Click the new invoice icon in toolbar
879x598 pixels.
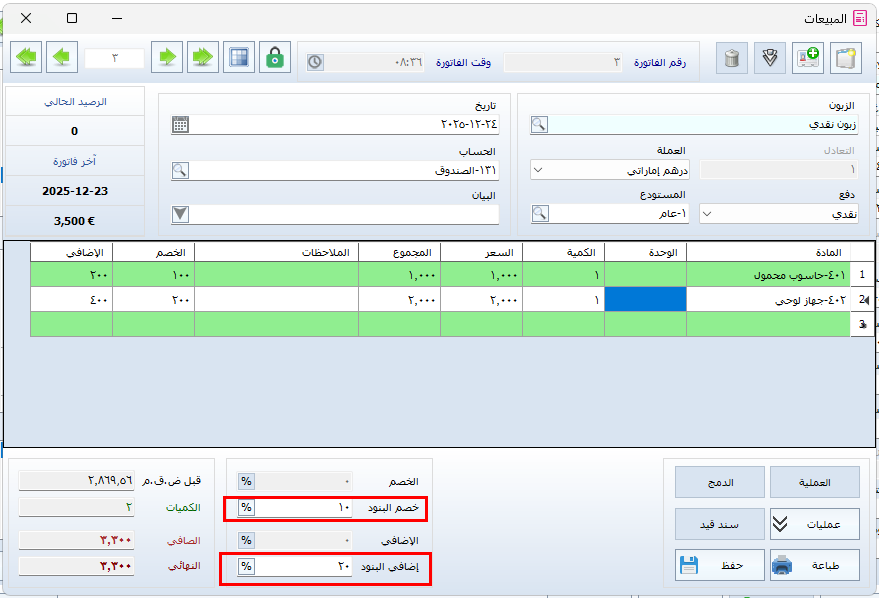(x=846, y=57)
